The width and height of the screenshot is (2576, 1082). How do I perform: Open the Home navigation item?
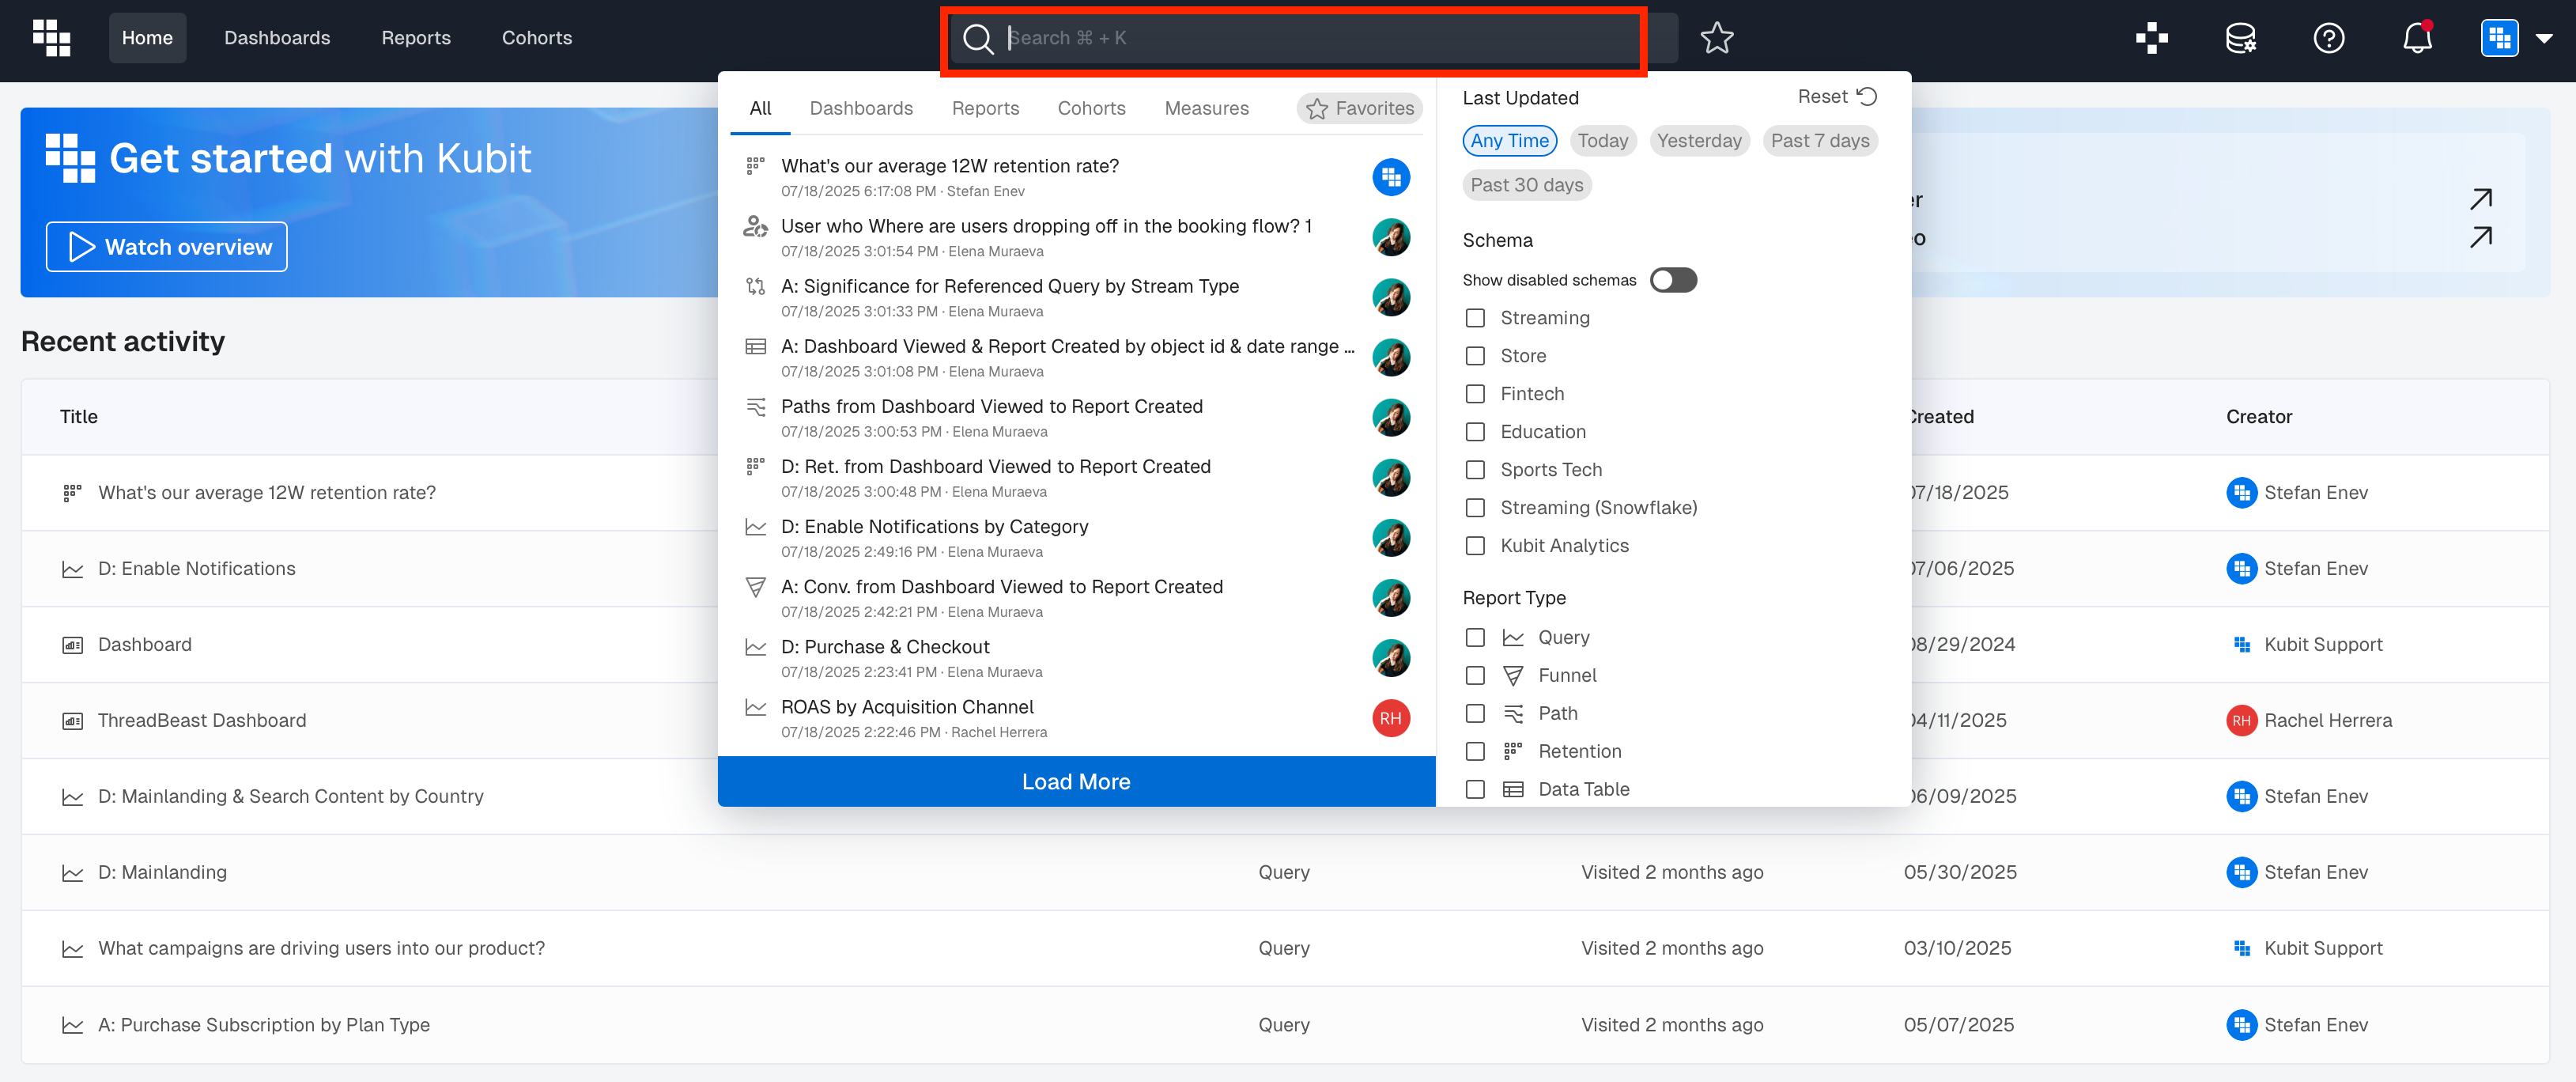[x=147, y=38]
